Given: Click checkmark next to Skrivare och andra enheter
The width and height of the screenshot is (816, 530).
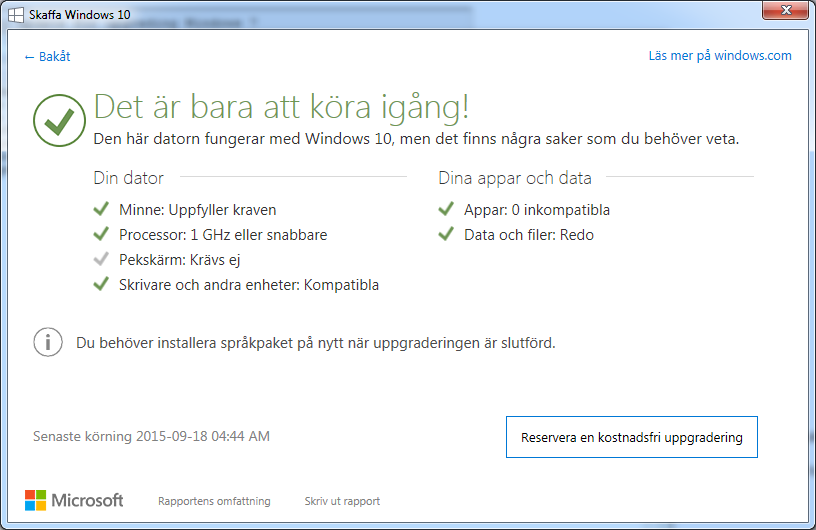Looking at the screenshot, I should pos(101,284).
